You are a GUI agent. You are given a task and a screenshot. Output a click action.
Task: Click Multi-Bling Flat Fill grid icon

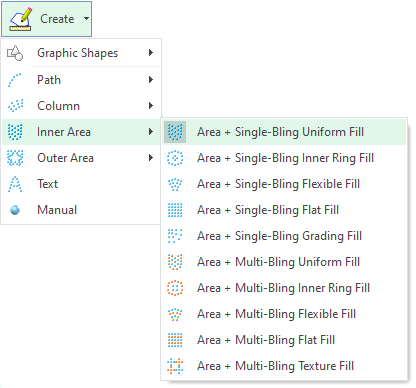point(175,340)
